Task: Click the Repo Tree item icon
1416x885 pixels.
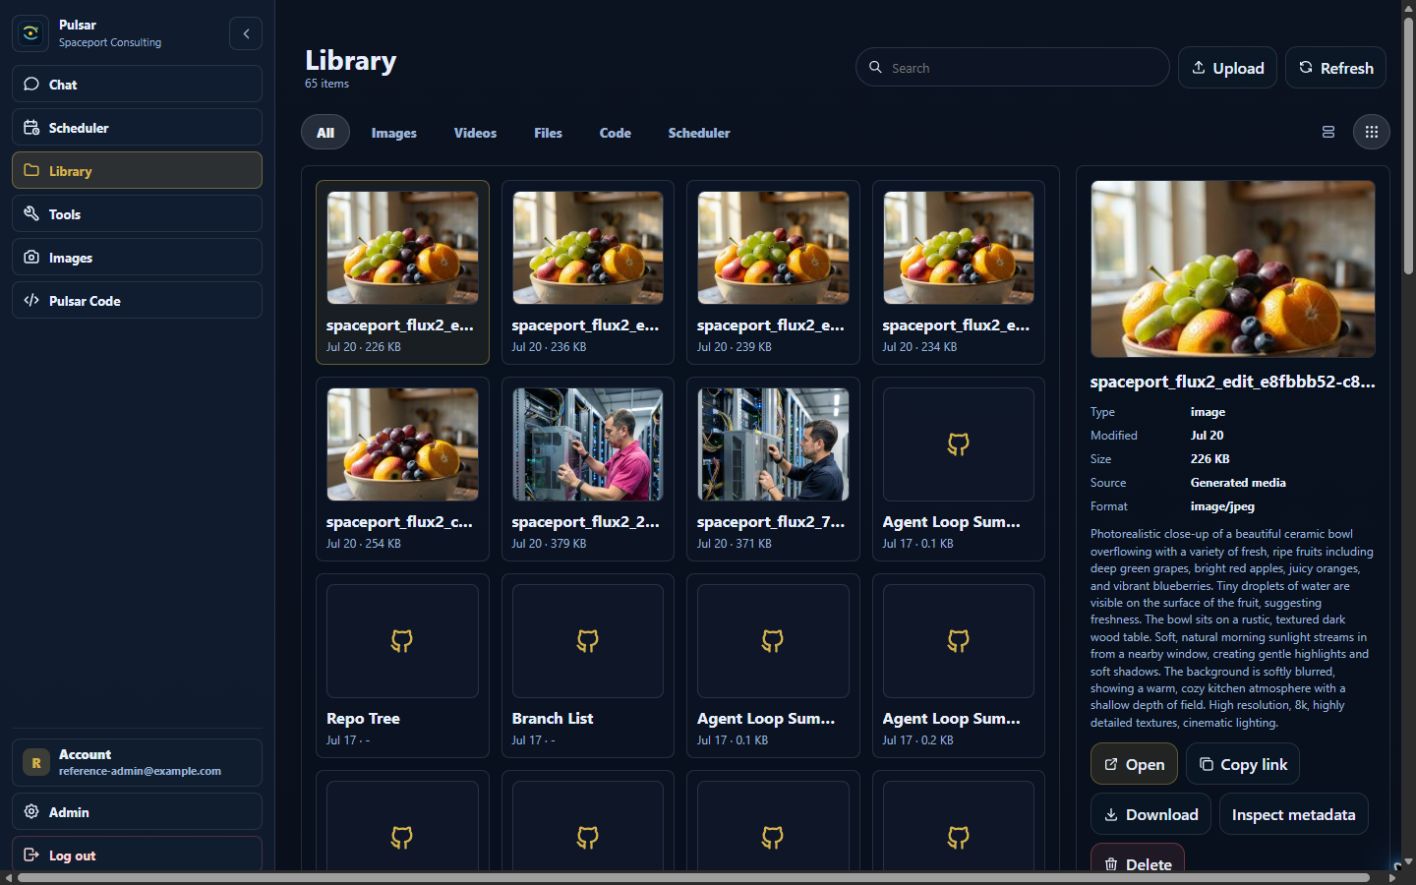Action: [x=402, y=641]
